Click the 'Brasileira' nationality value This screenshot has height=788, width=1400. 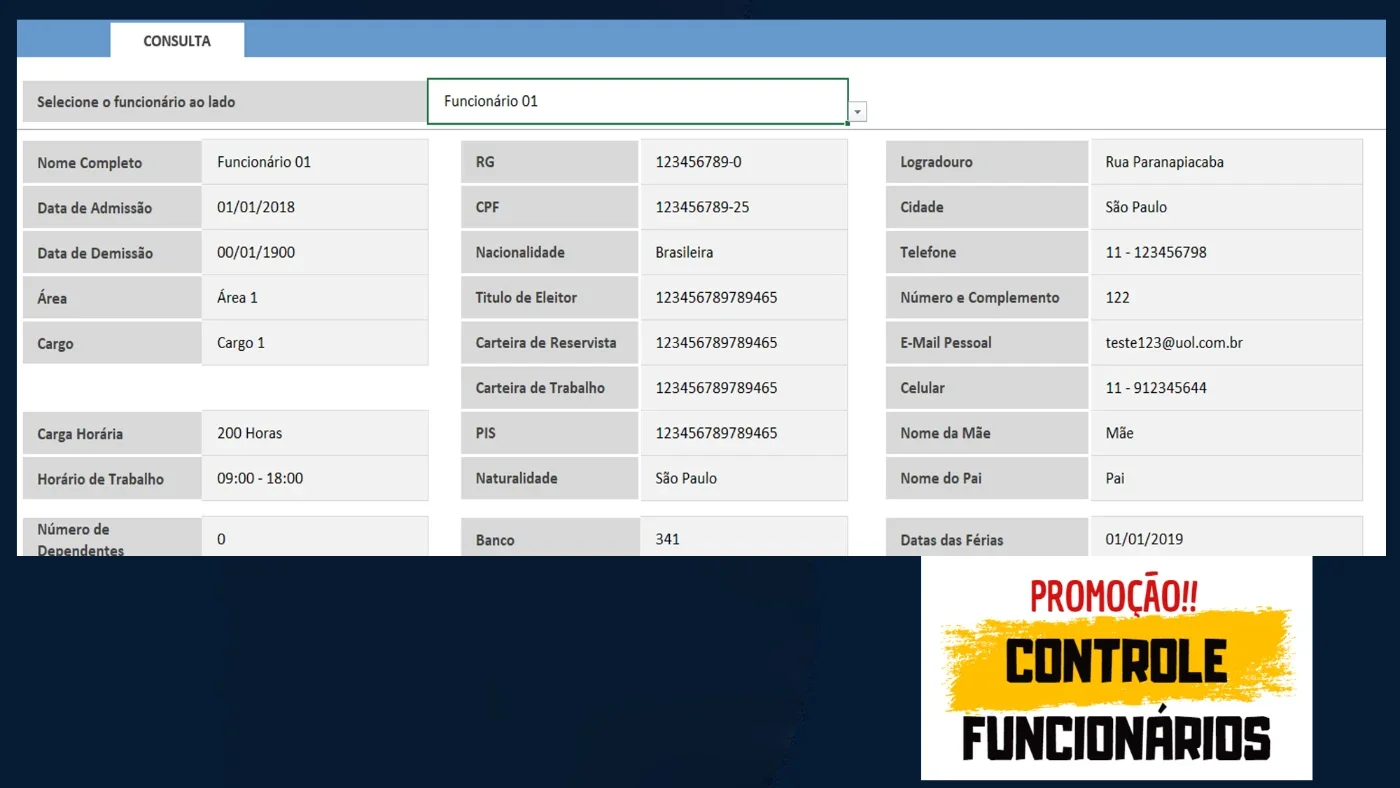744,252
